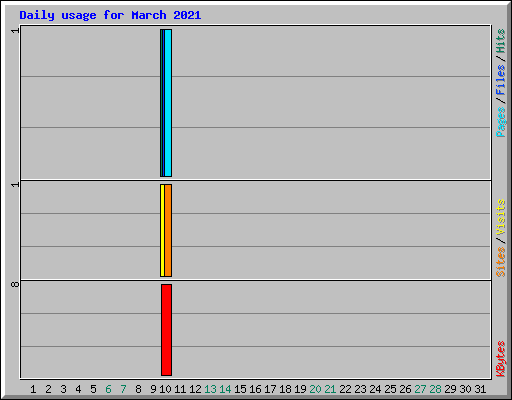512x400 pixels.
Task: Click day label '22' on the x-axis
Action: (x=345, y=389)
